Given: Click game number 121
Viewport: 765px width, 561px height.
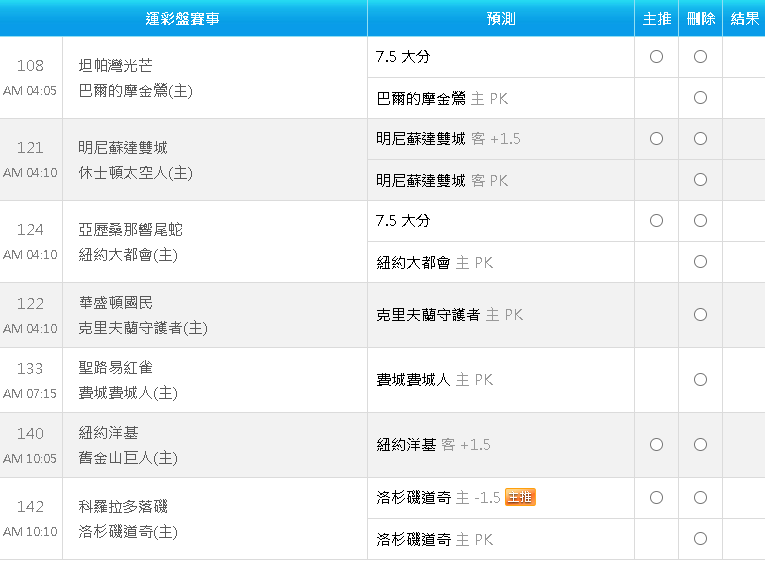Looking at the screenshot, I should [x=30, y=147].
